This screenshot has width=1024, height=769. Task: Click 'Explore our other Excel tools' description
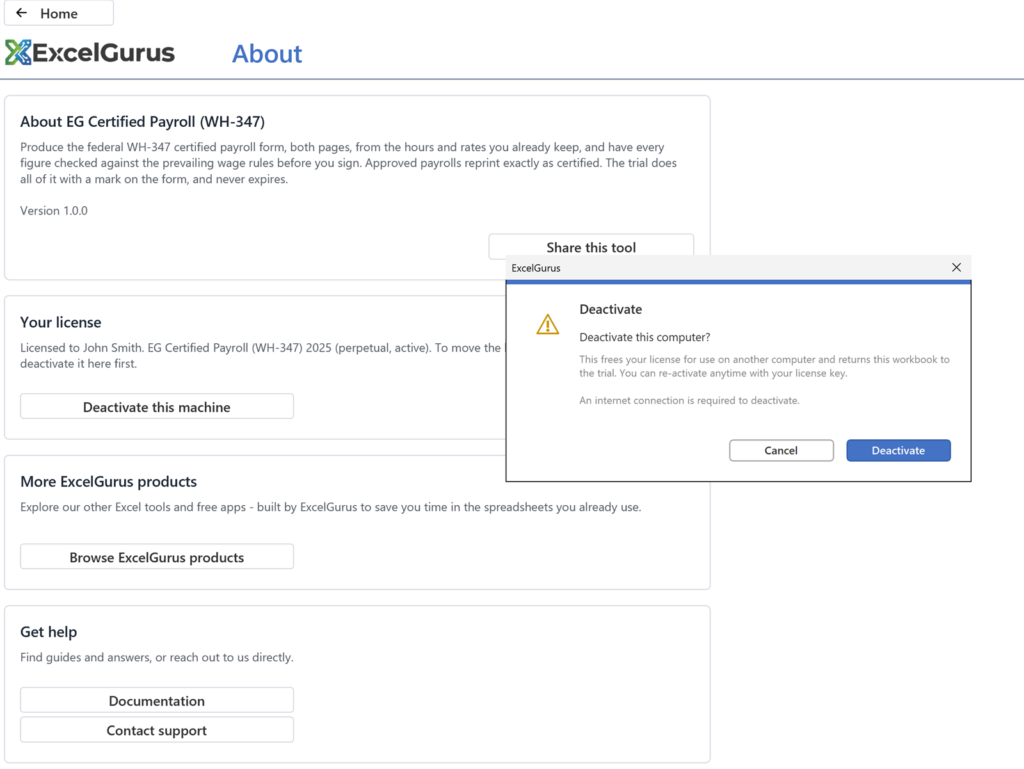point(330,507)
